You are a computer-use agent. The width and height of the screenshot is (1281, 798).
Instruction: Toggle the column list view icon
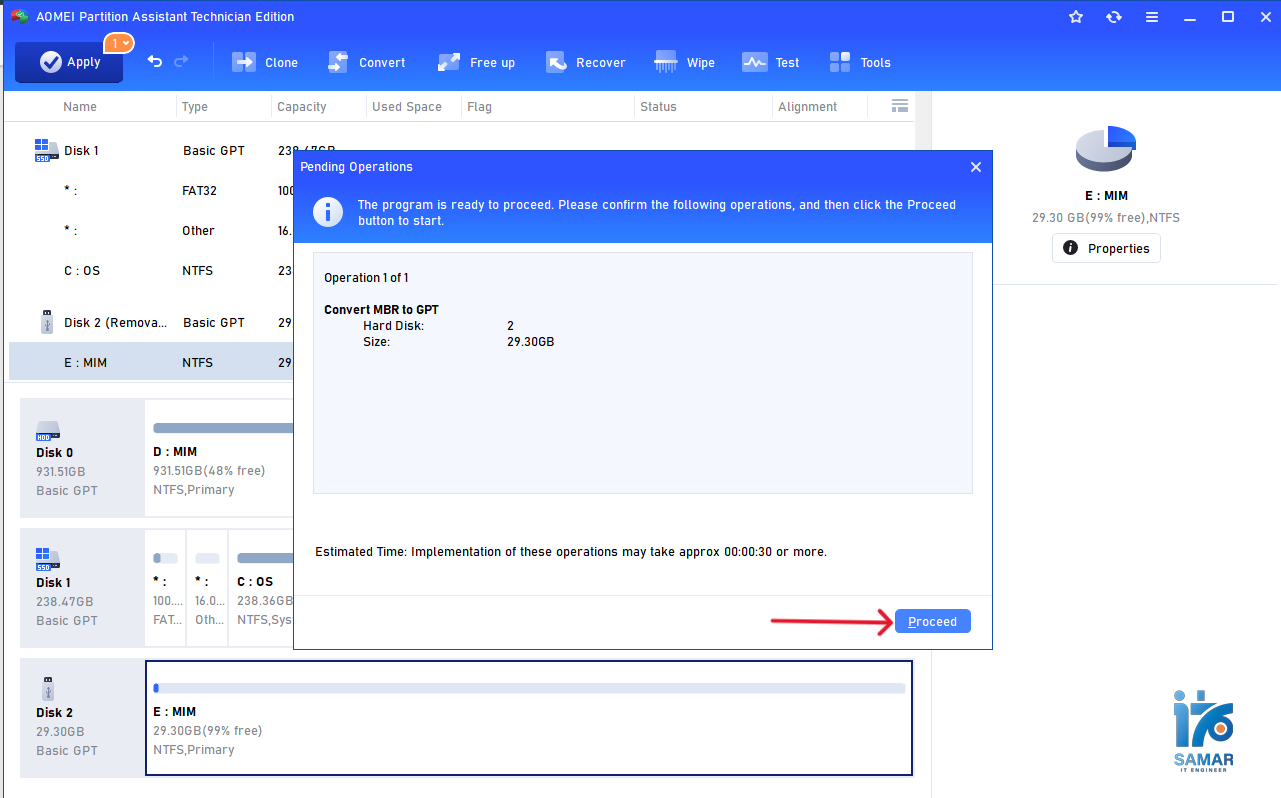(899, 106)
